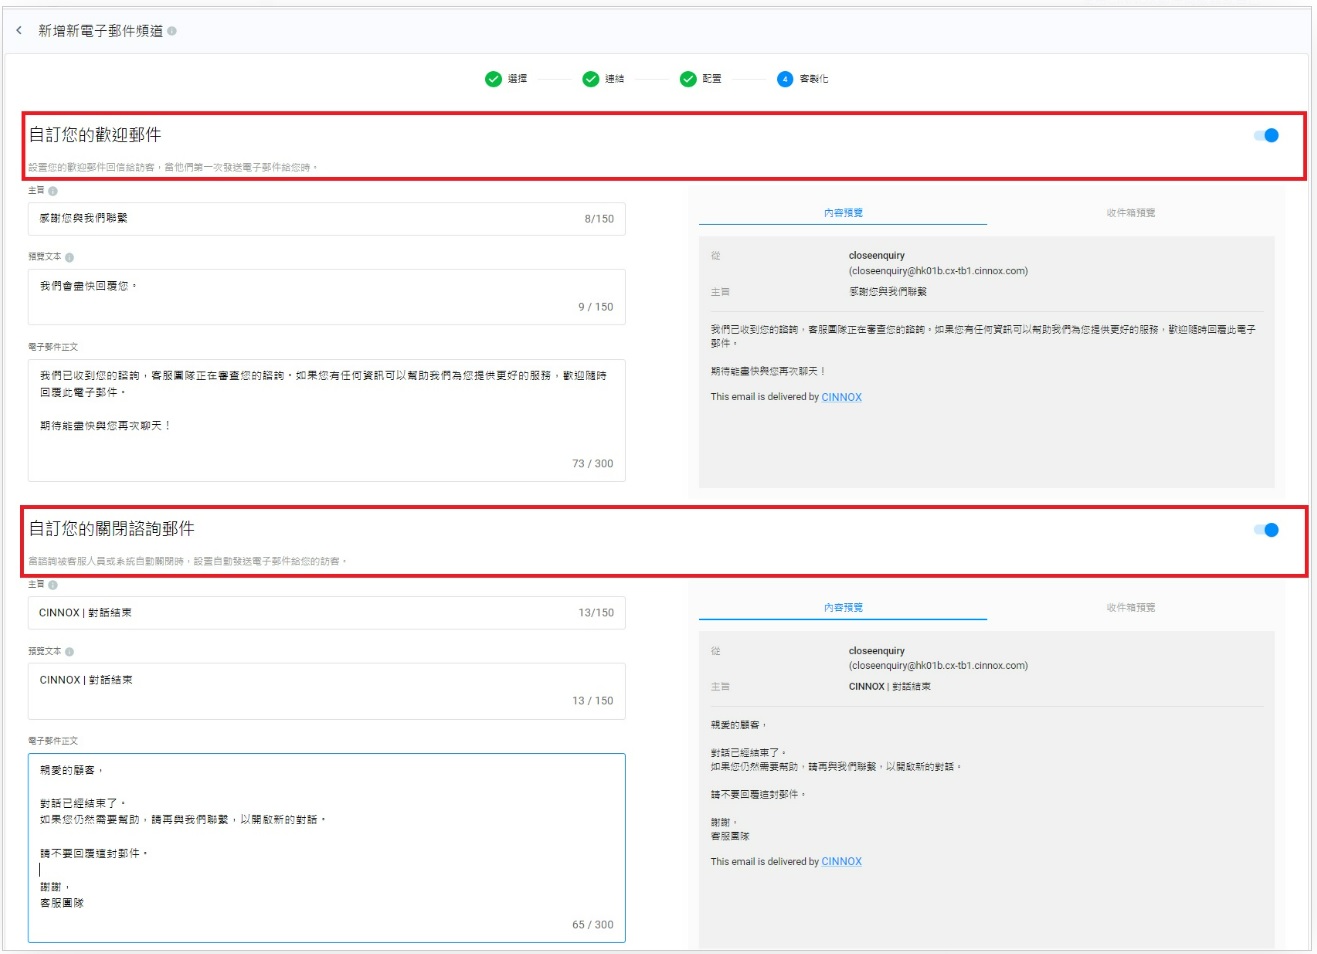Viewport: 1317px width, 954px height.
Task: Click the 電子郵件正文 label in close enquiry section
Action: point(53,741)
